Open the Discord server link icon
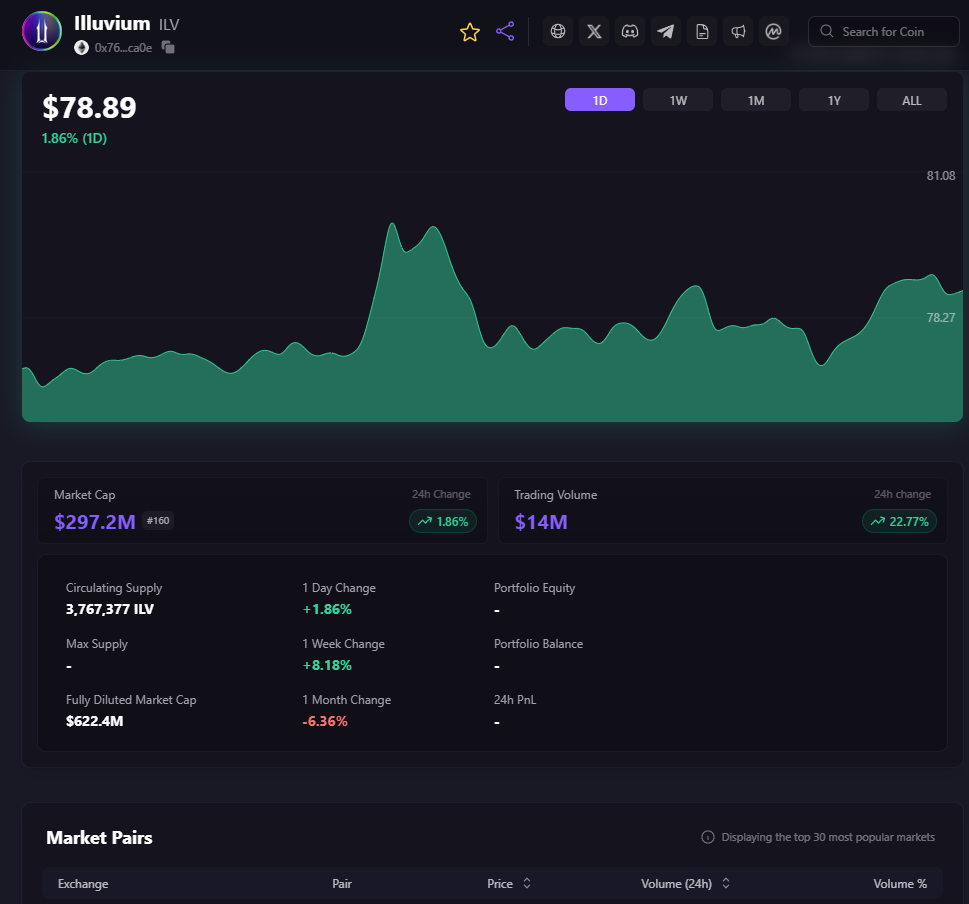The height and width of the screenshot is (904, 969). click(x=630, y=32)
